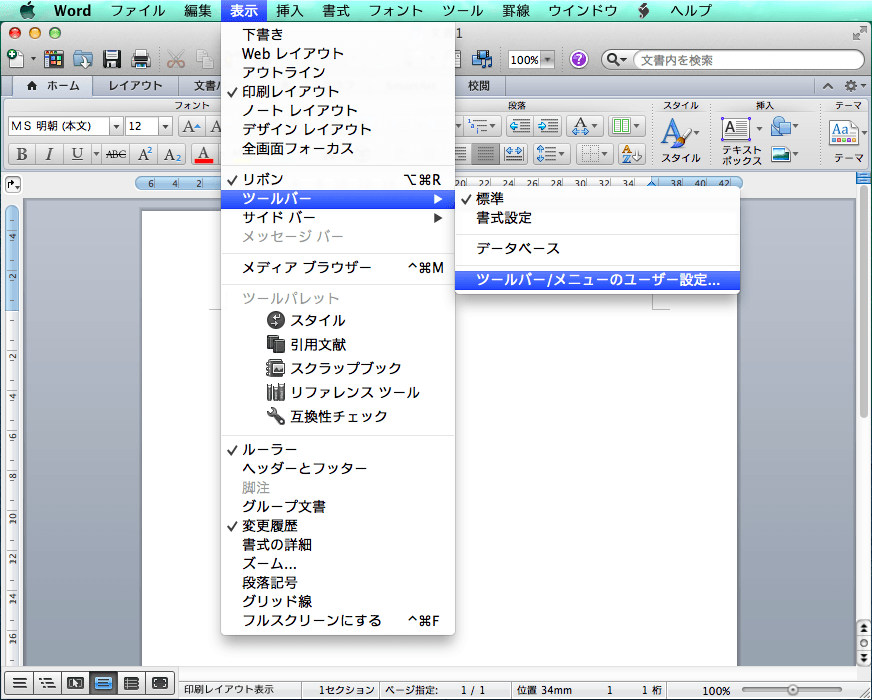Click the tab stop selector button
The width and height of the screenshot is (872, 700).
(13, 184)
